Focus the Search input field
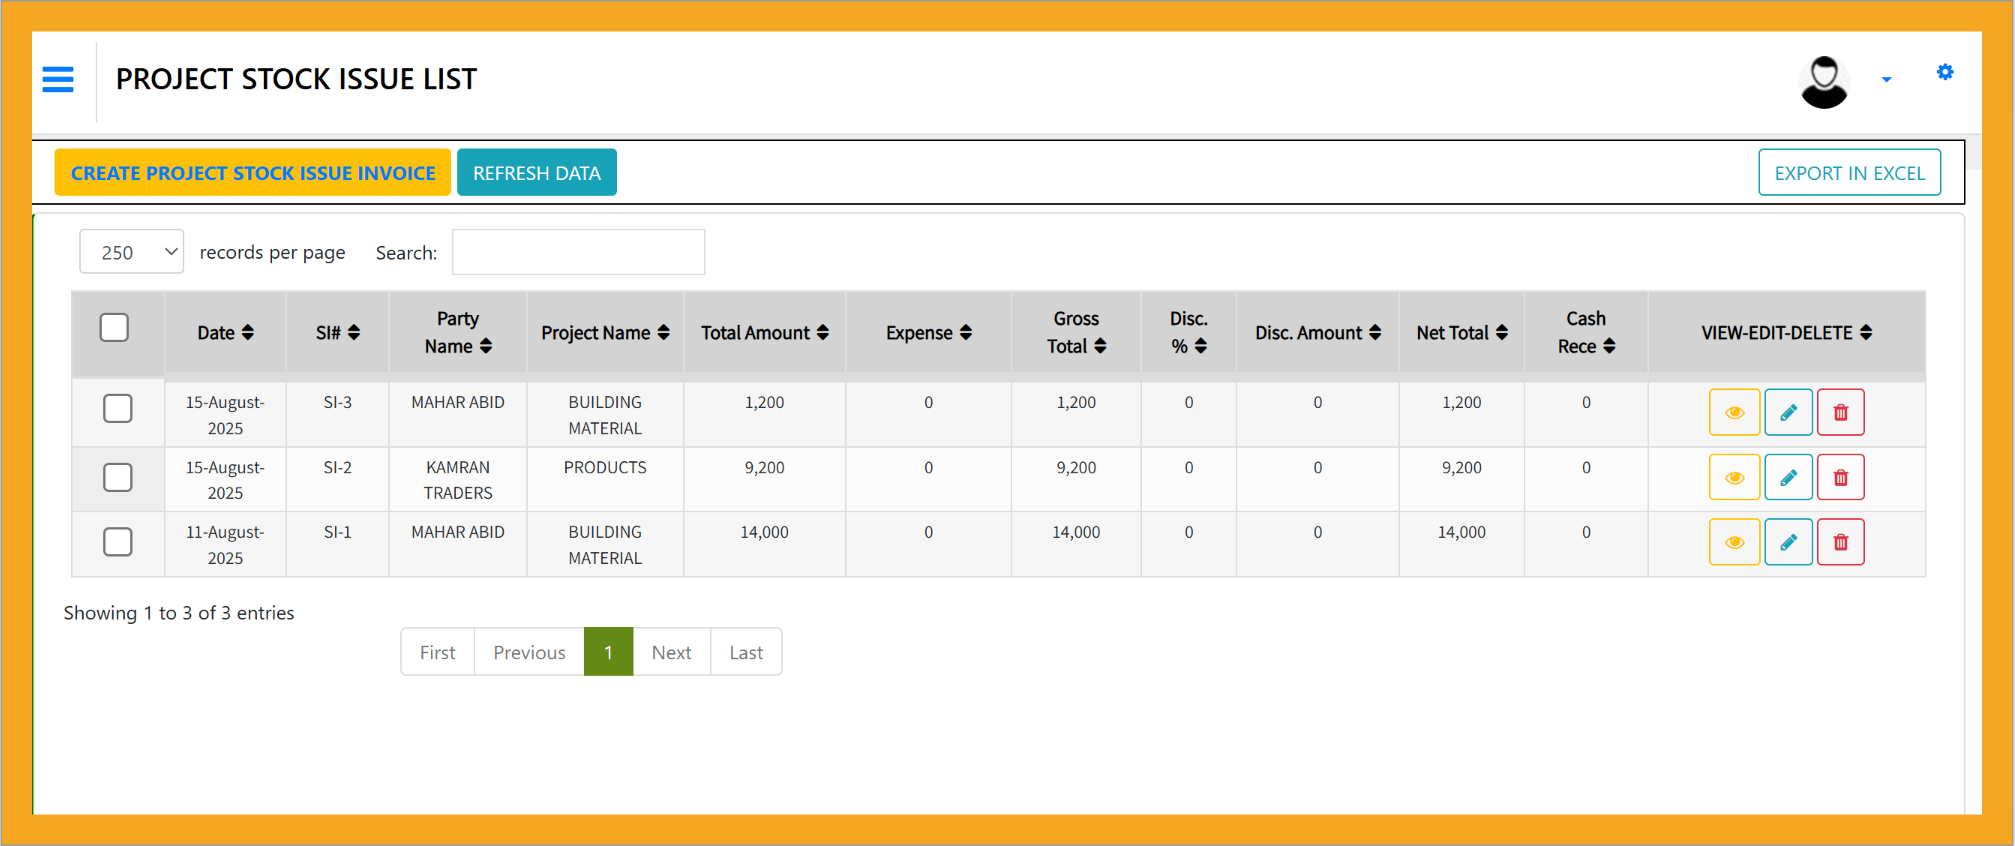This screenshot has height=846, width=2015. coord(578,252)
